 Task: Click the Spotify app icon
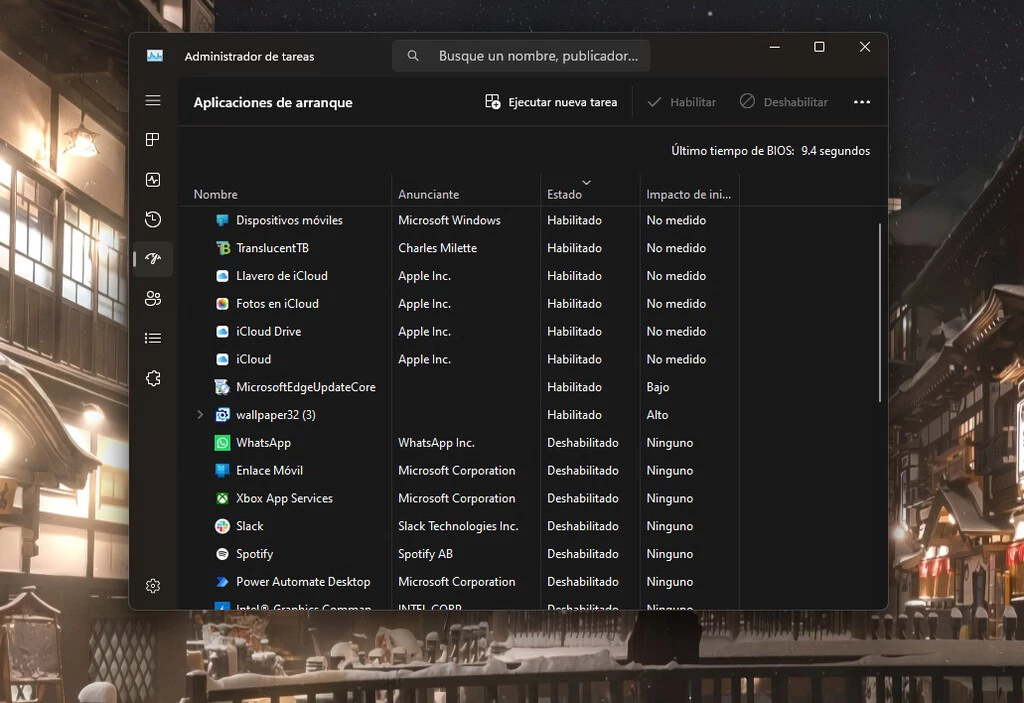click(x=223, y=554)
